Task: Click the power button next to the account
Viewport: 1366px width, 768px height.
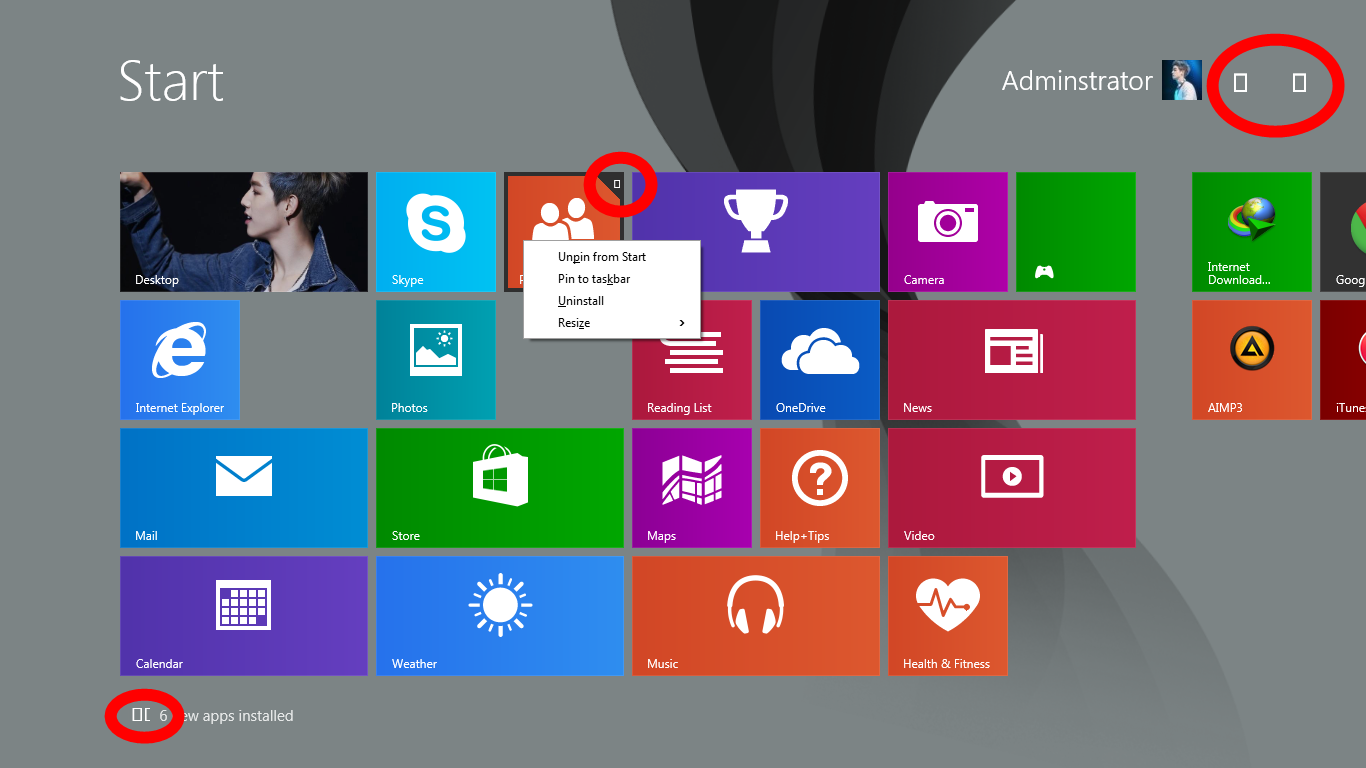Action: (1240, 83)
